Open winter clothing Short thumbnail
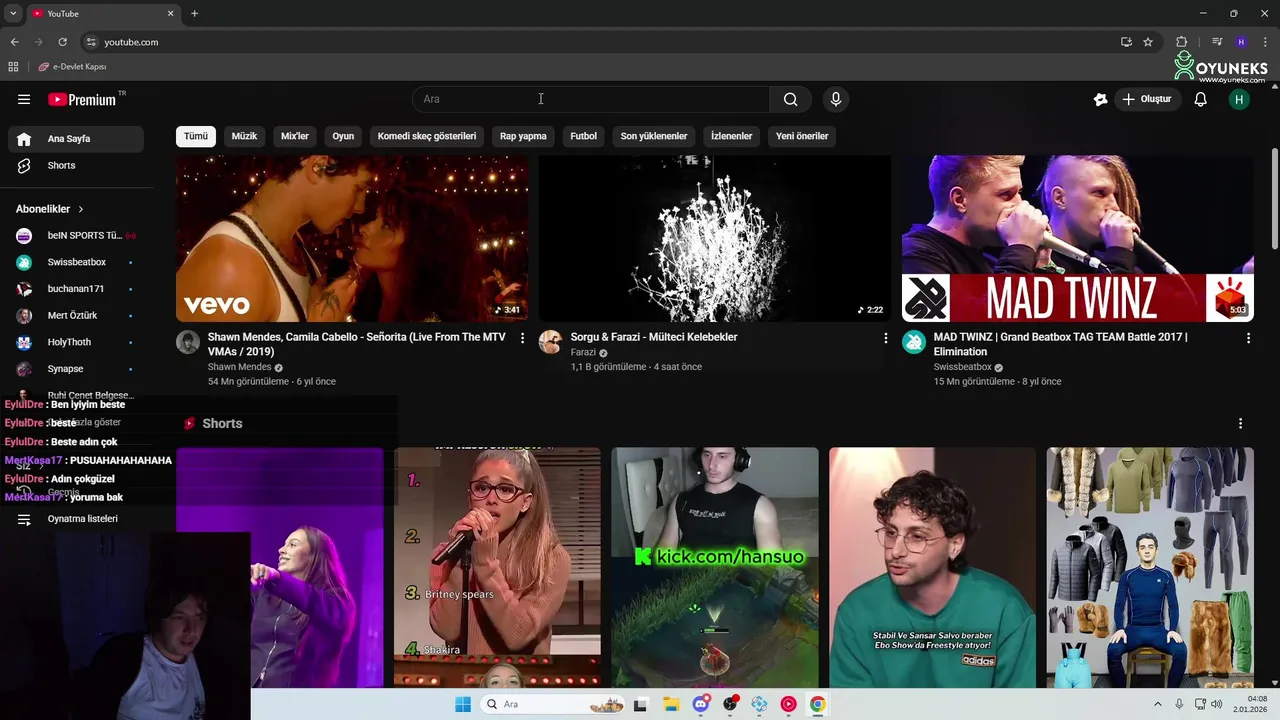Viewport: 1280px width, 720px height. point(1150,567)
